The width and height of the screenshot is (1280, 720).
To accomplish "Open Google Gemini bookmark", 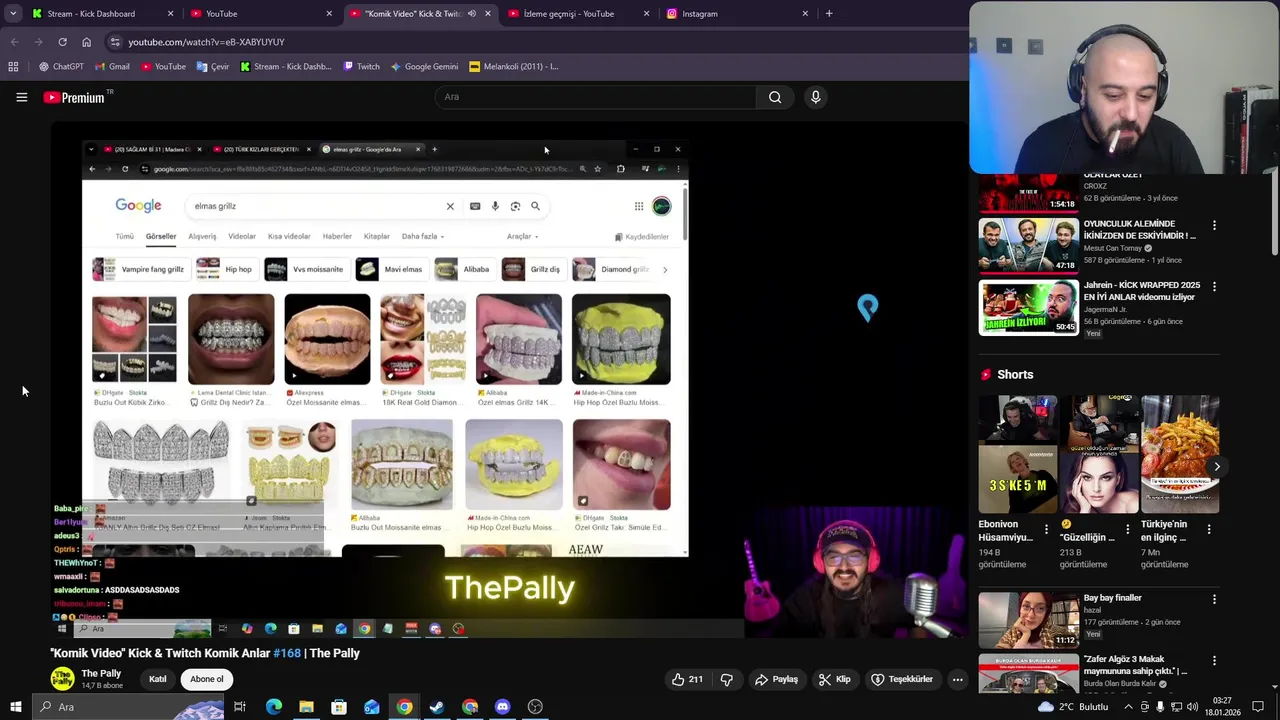I will [424, 67].
